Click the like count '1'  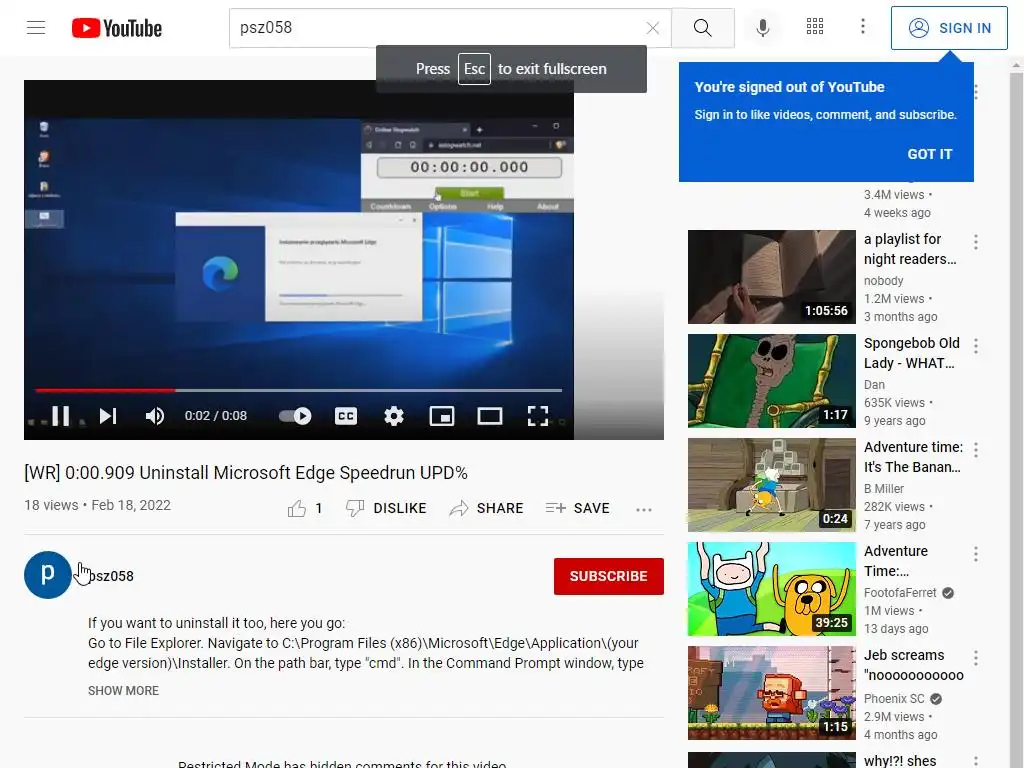tap(319, 508)
